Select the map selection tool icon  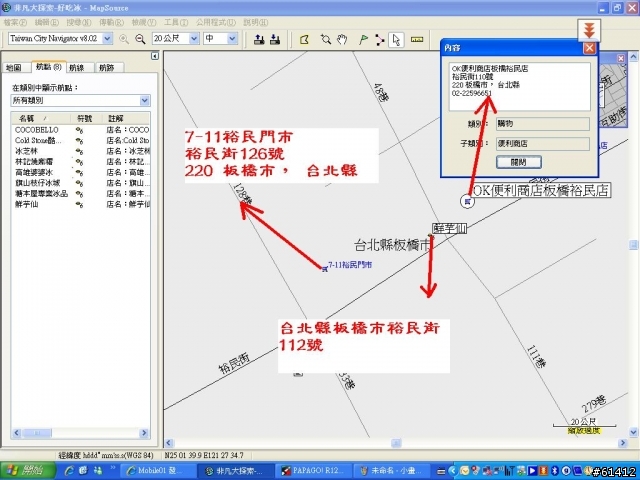pyautogui.click(x=304, y=40)
